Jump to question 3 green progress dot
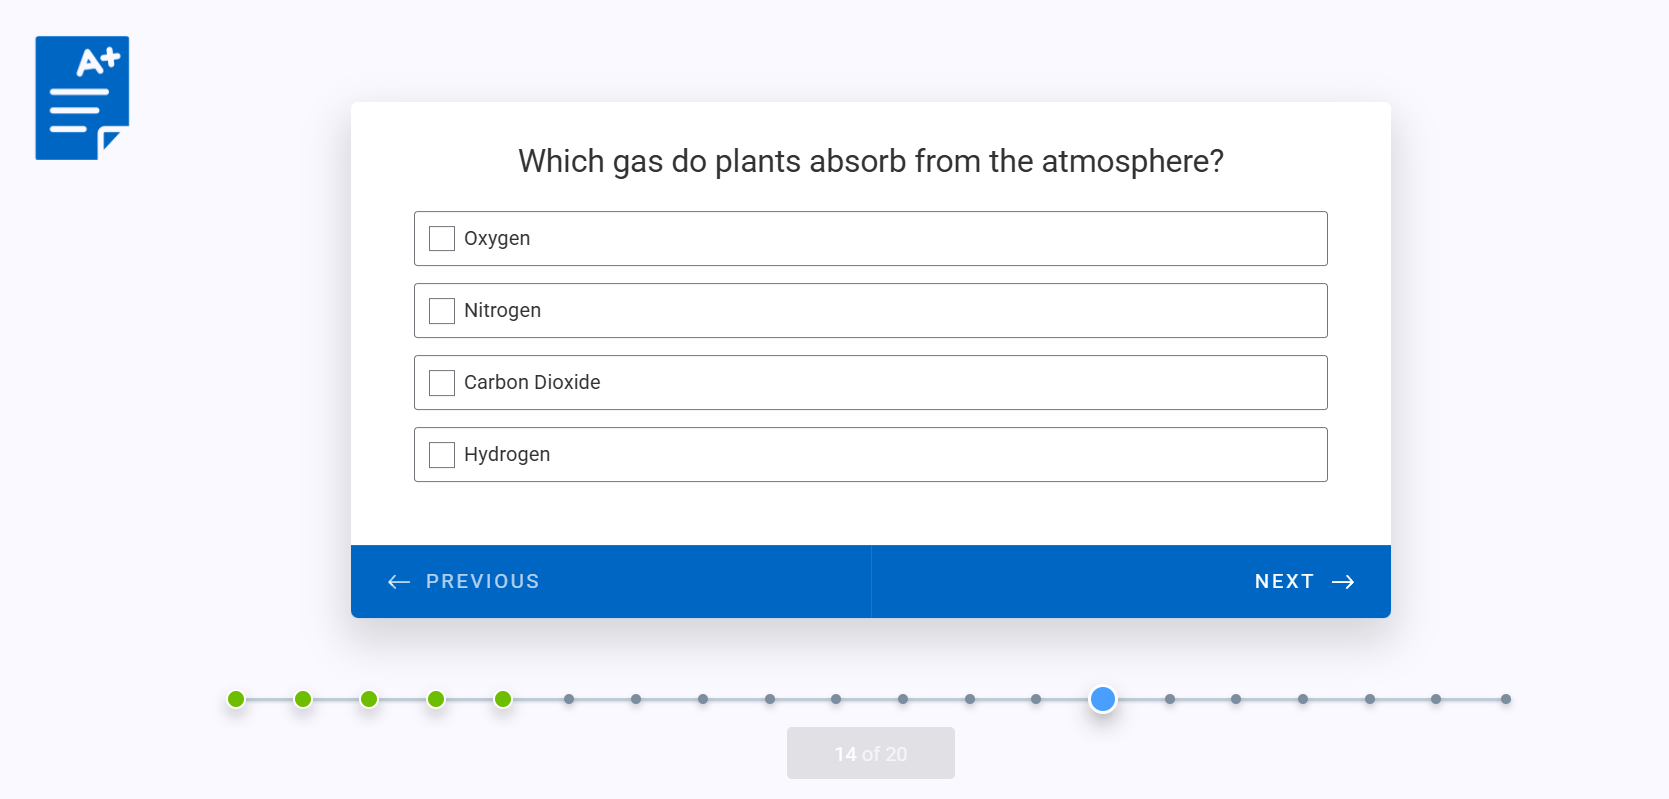 coord(369,699)
